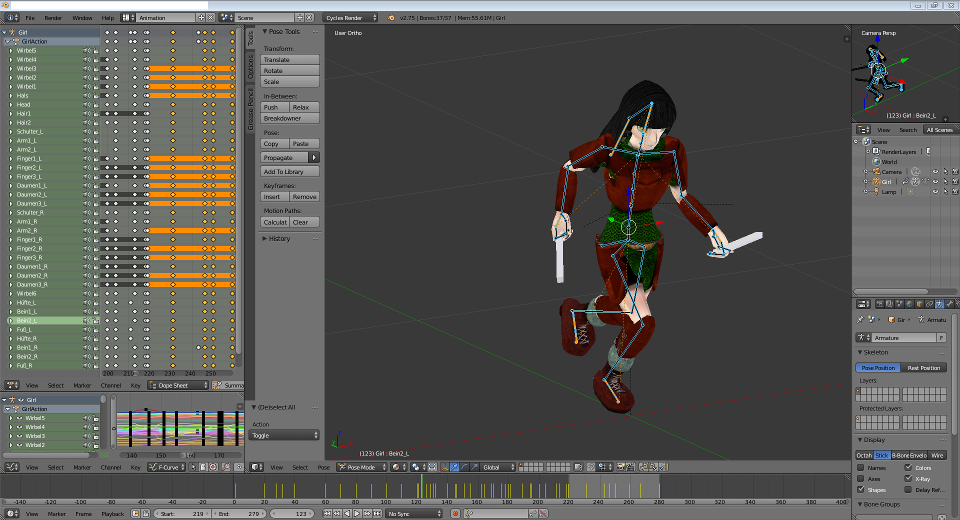Click the auto-keyframe record button
Screen dimensions: 960x520
[455, 513]
